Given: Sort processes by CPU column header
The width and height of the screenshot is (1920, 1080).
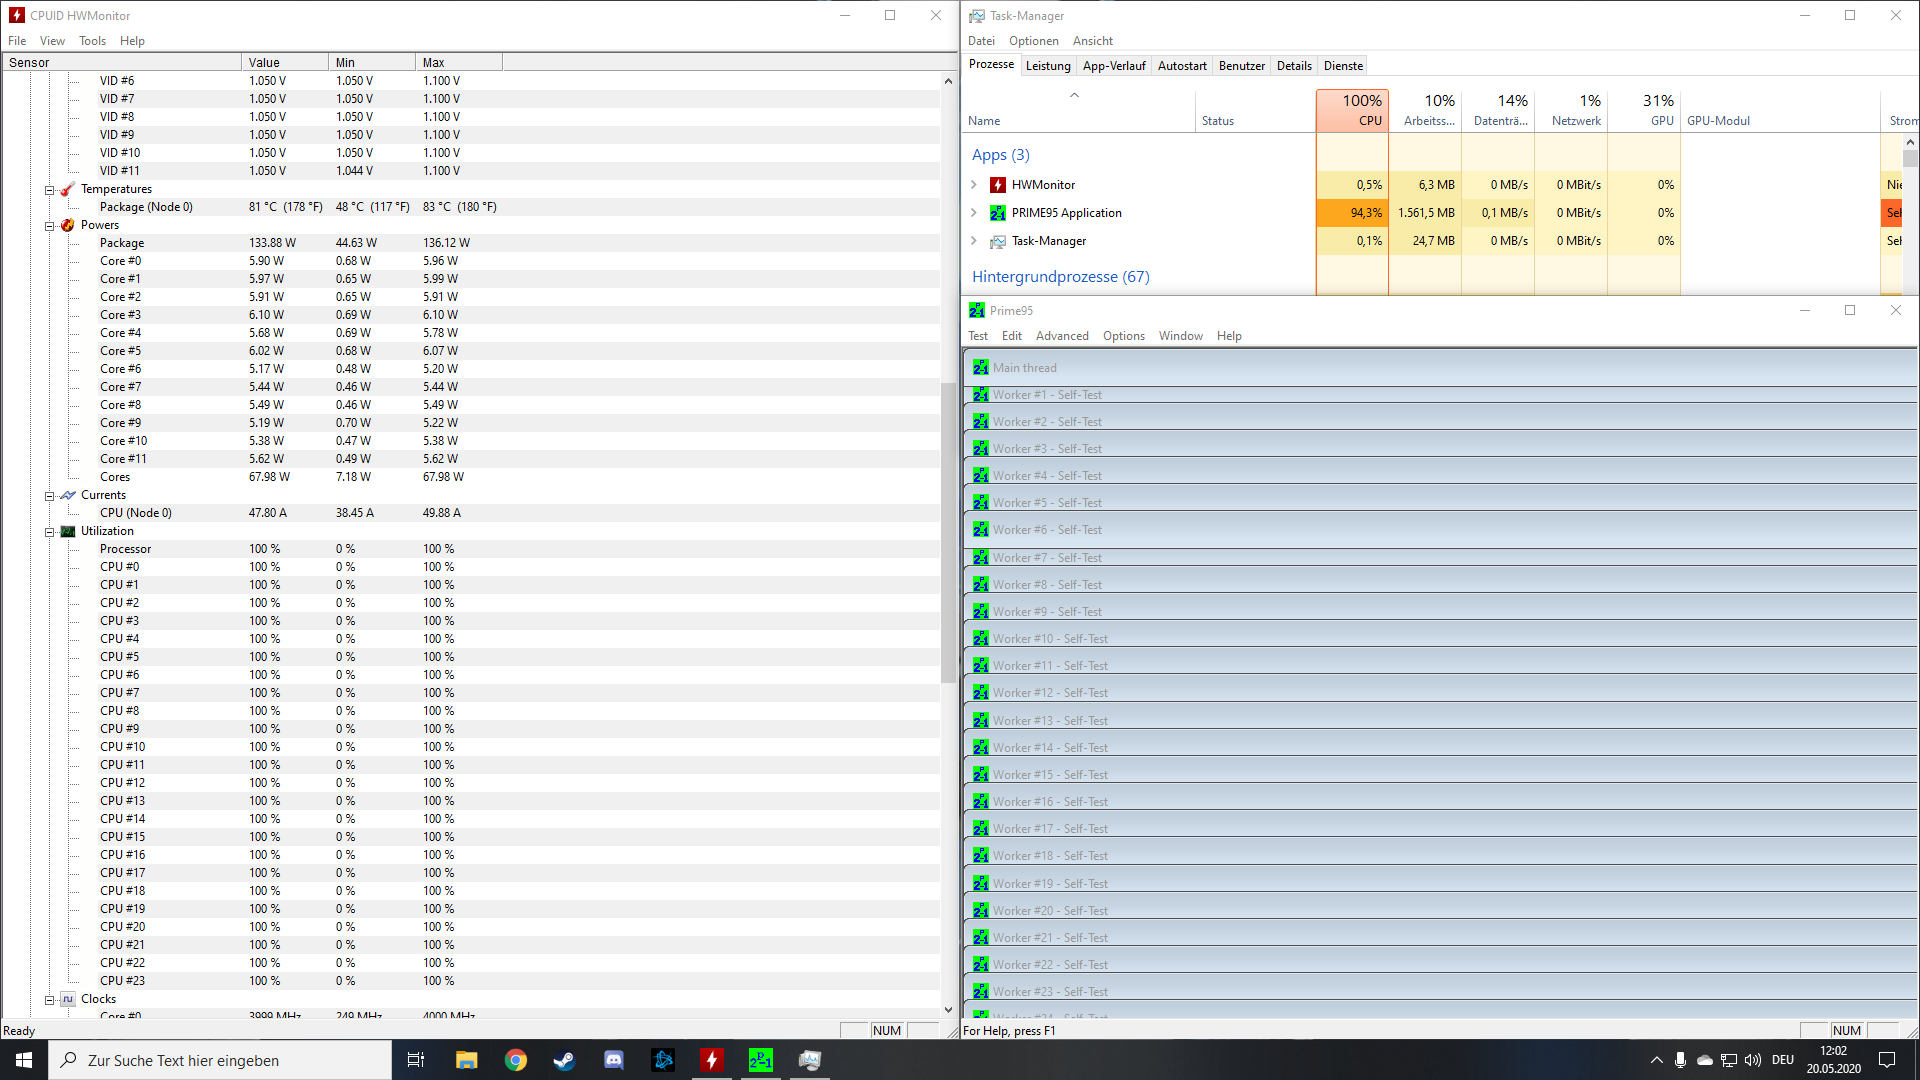Looking at the screenshot, I should 1352,110.
